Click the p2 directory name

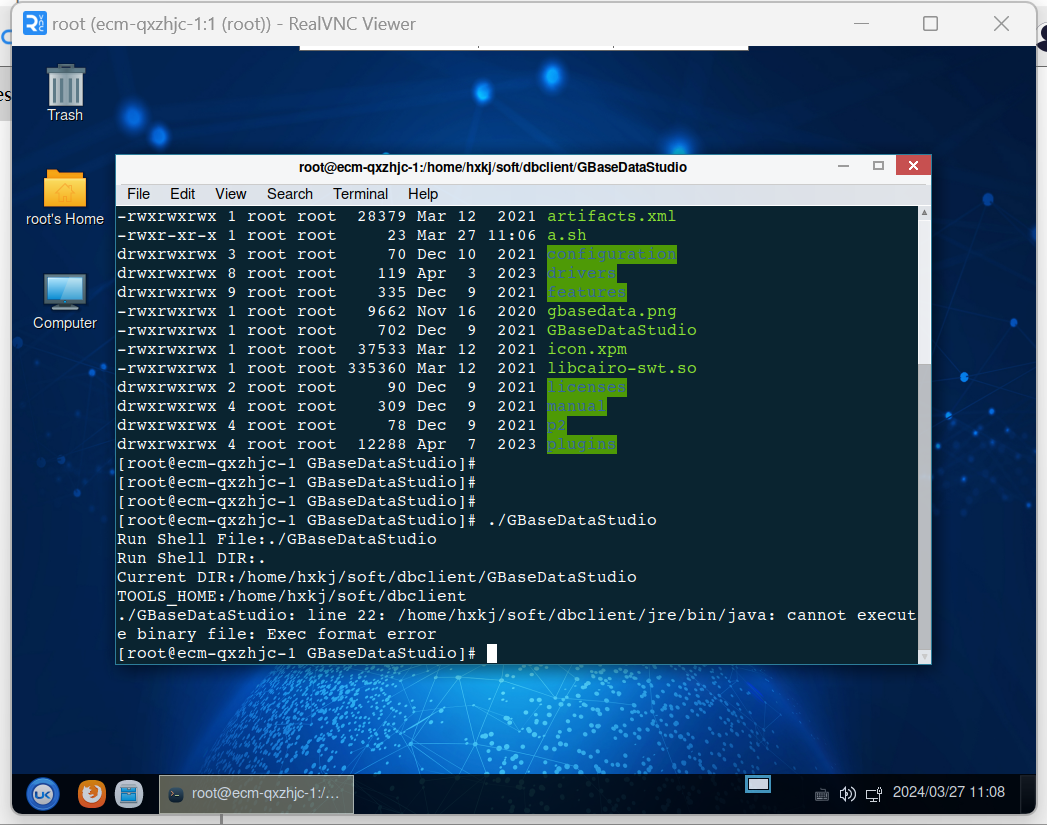[x=556, y=425]
